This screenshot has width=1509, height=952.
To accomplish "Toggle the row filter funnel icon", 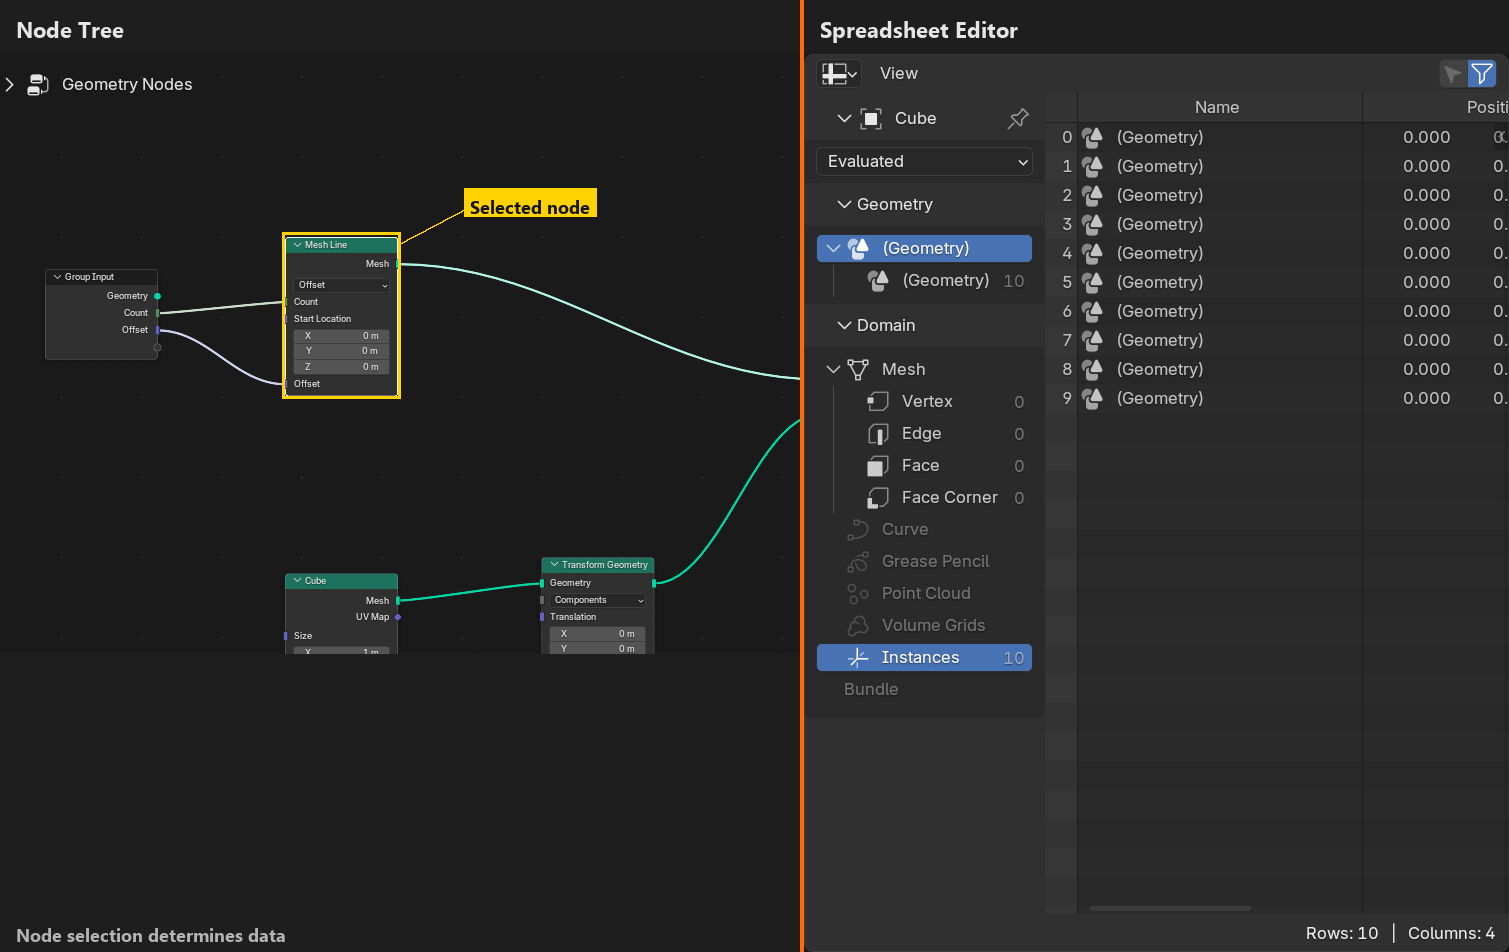I will 1482,74.
